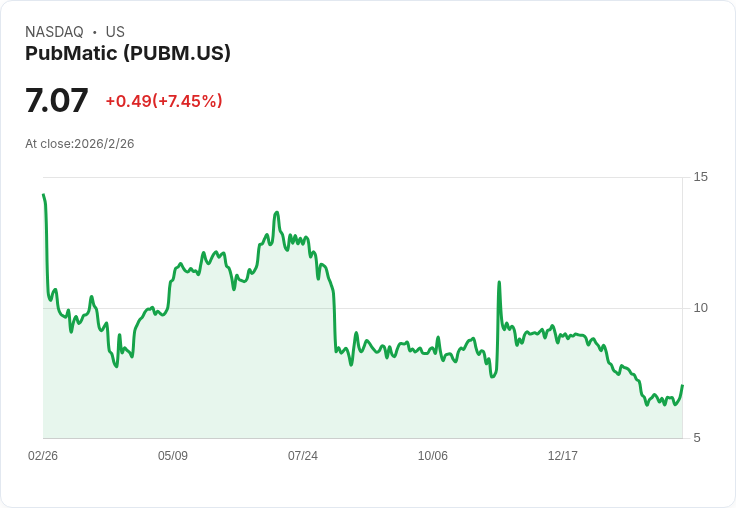Select the 05/09 date marker
The image size is (736, 508).
click(x=173, y=456)
